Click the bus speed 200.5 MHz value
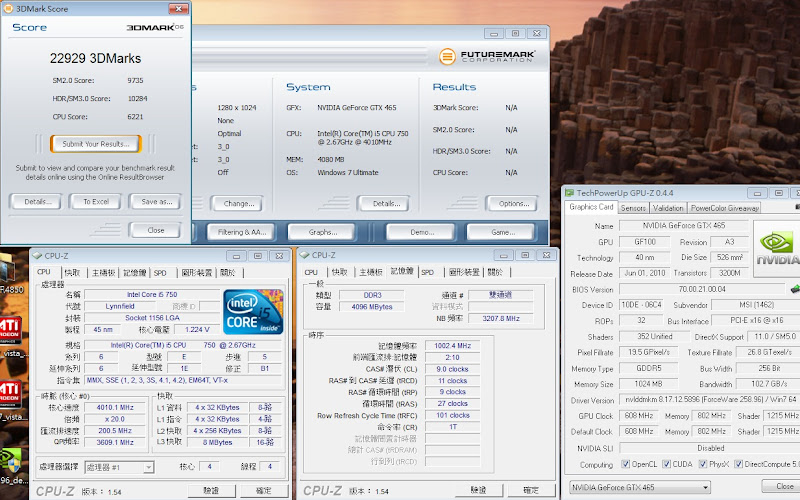Image resolution: width=800 pixels, height=500 pixels. 115,431
